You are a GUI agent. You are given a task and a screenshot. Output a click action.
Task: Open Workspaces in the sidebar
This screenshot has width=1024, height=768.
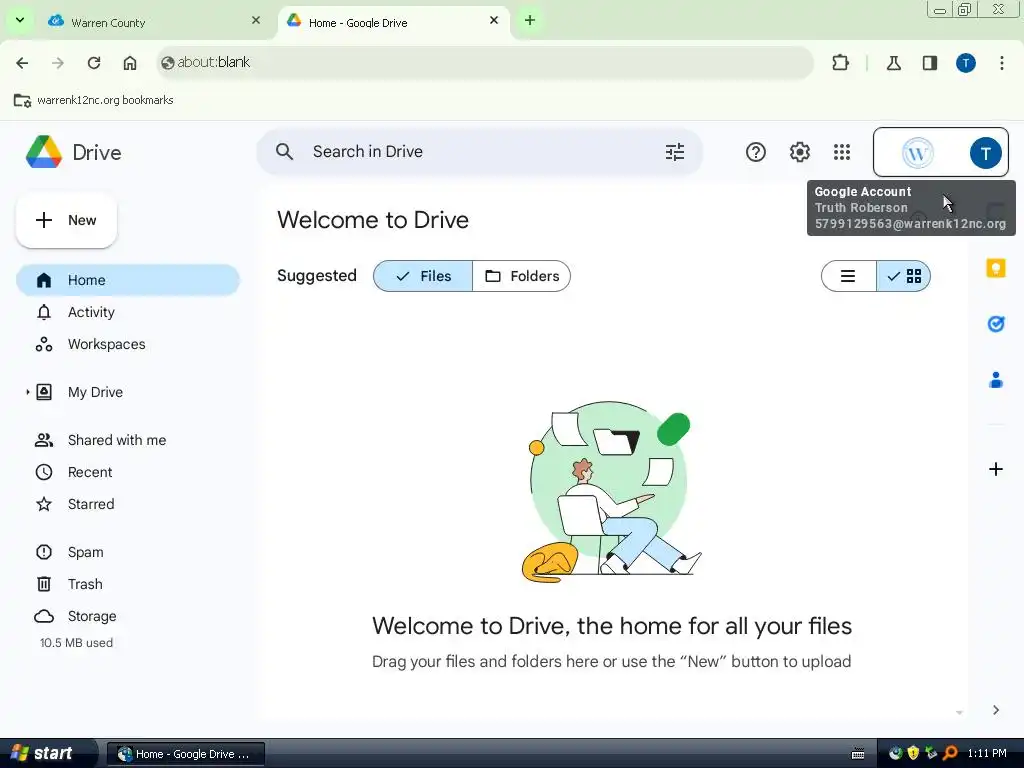point(128,344)
